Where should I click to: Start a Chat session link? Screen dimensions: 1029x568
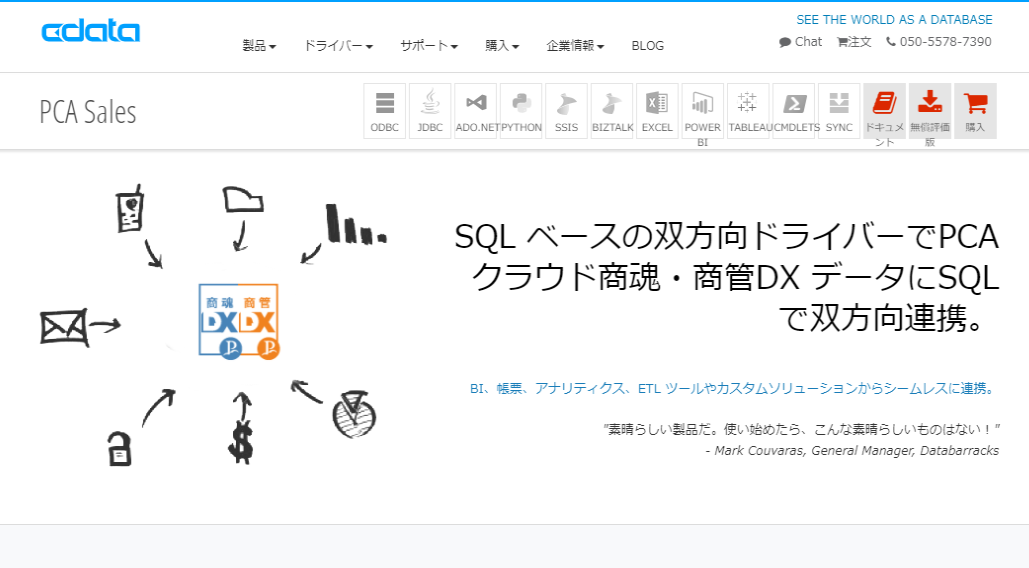pyautogui.click(x=801, y=42)
